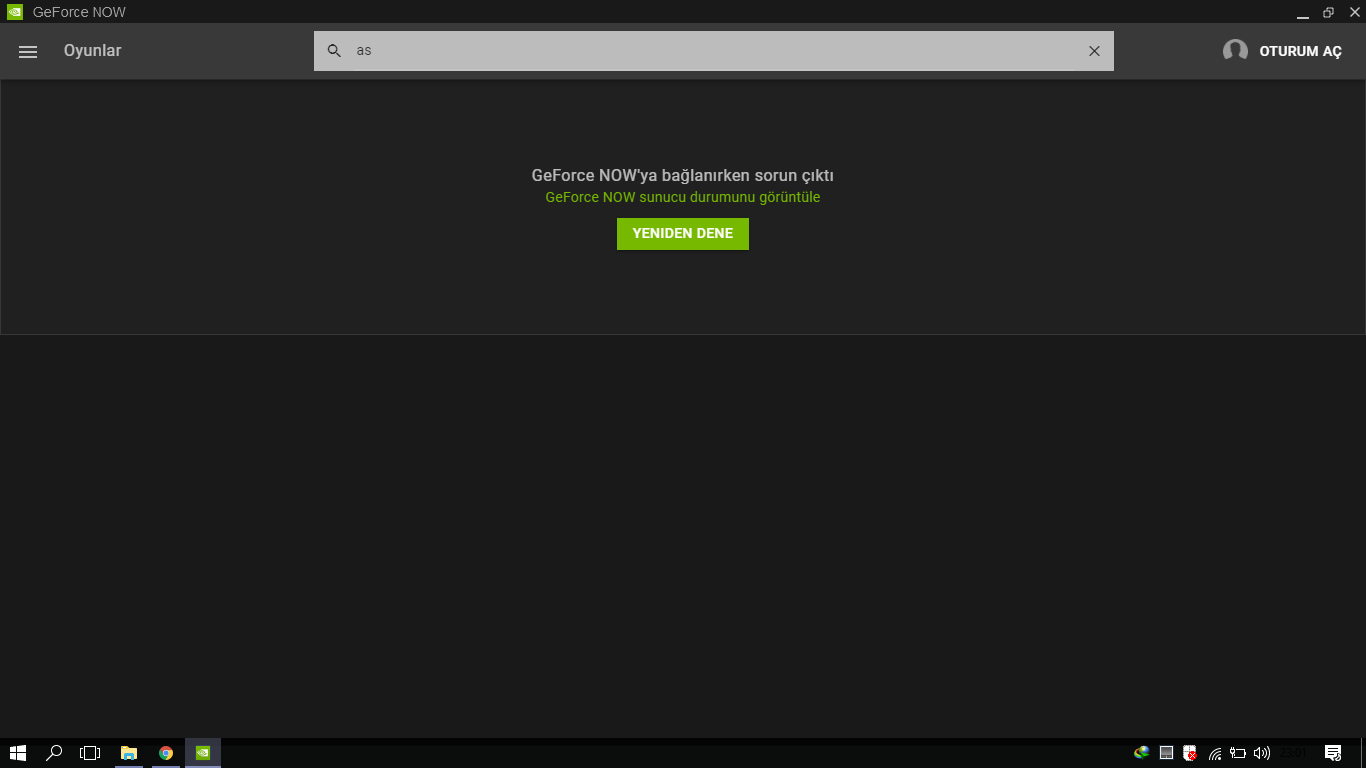
Task: Open Task View on the taskbar
Action: click(x=90, y=753)
